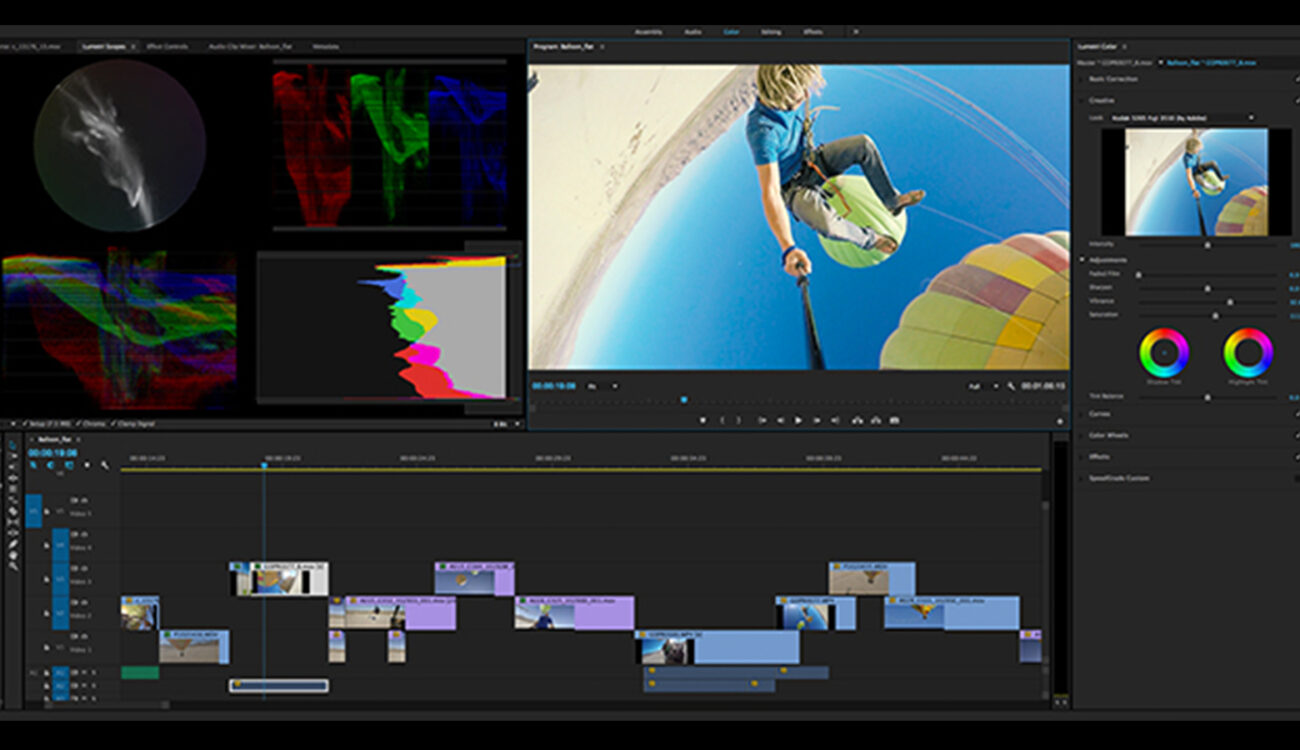Screen dimensions: 1300x750
Task: Adjust the Faded Film slider handle
Action: click(1138, 273)
